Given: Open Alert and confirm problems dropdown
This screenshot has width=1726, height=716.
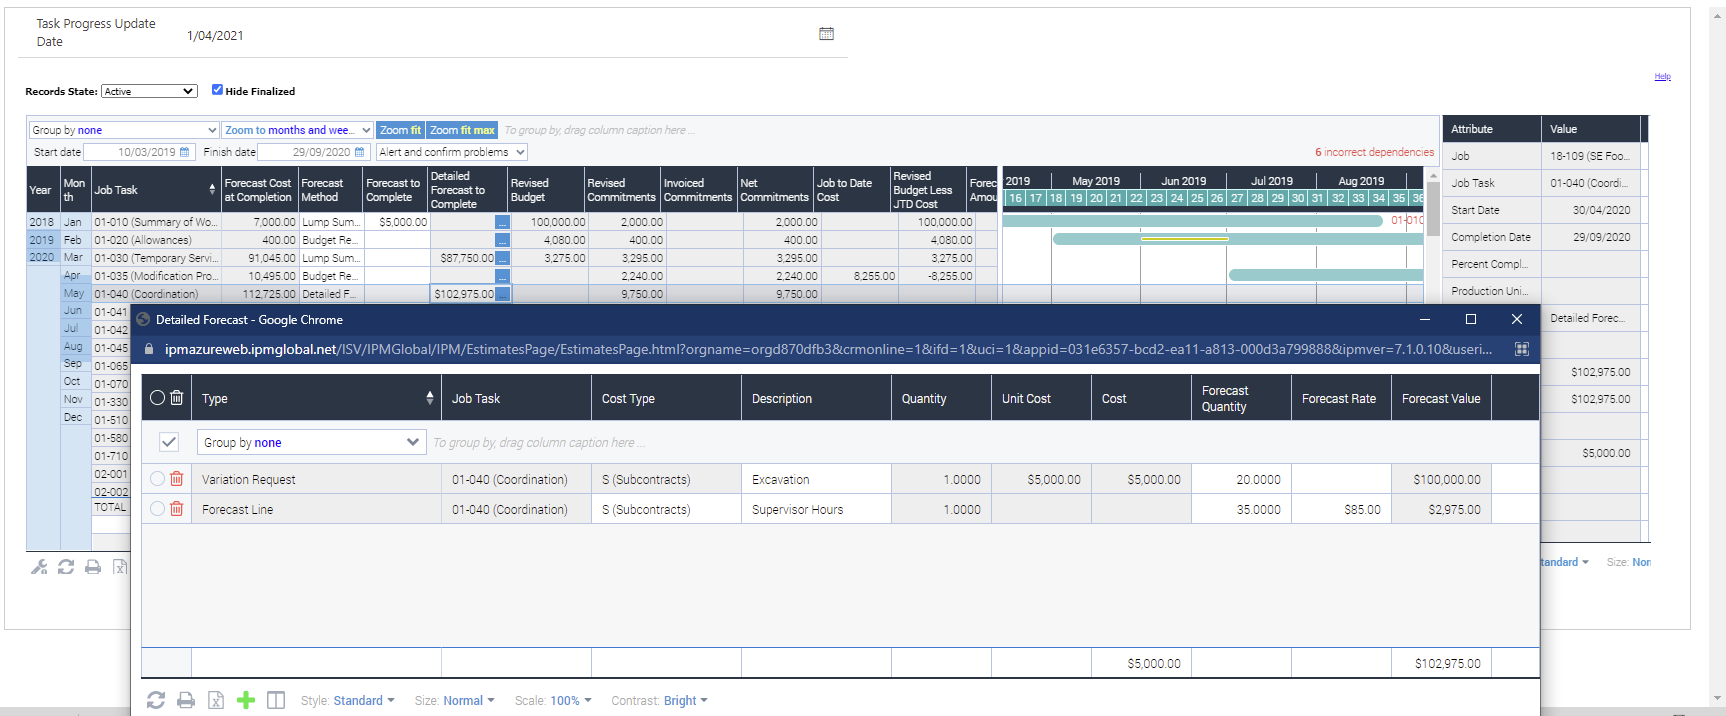Looking at the screenshot, I should 452,152.
